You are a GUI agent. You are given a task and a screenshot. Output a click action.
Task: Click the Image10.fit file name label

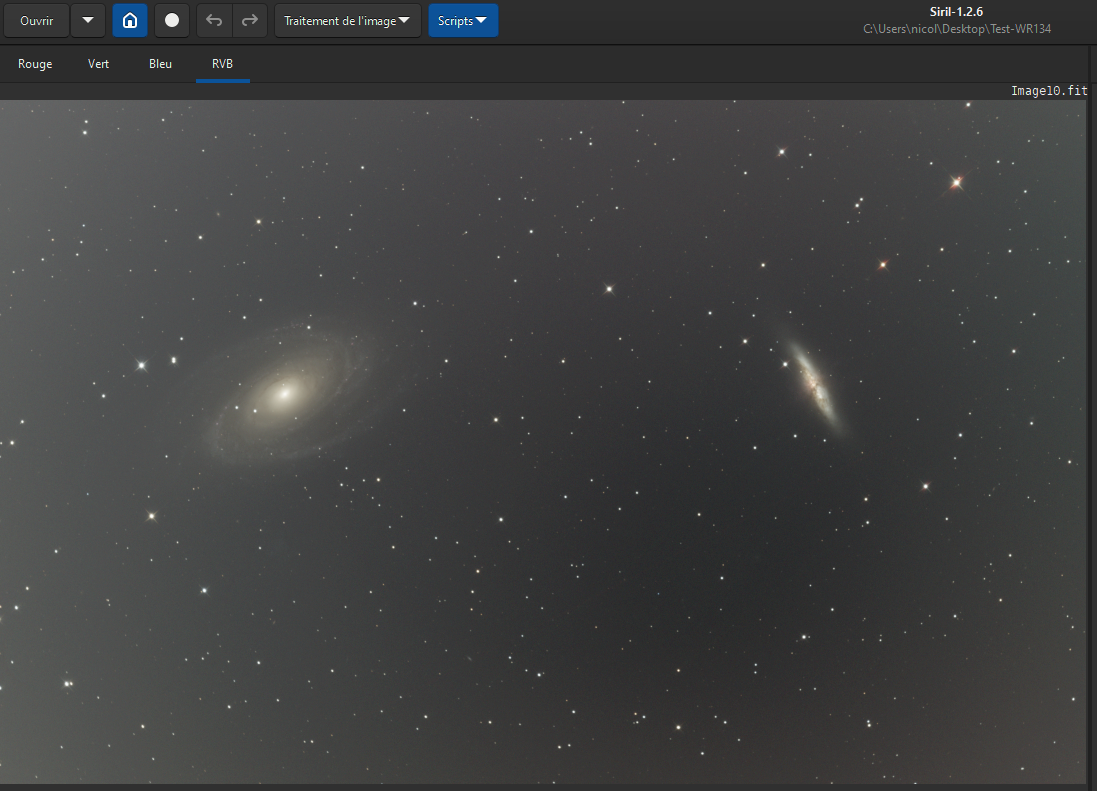(x=1049, y=91)
